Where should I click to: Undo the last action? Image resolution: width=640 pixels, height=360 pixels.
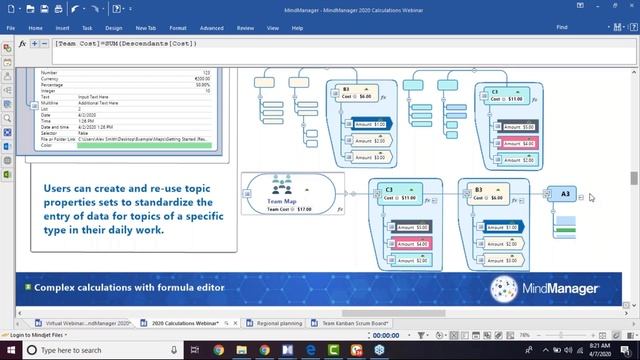point(75,9)
